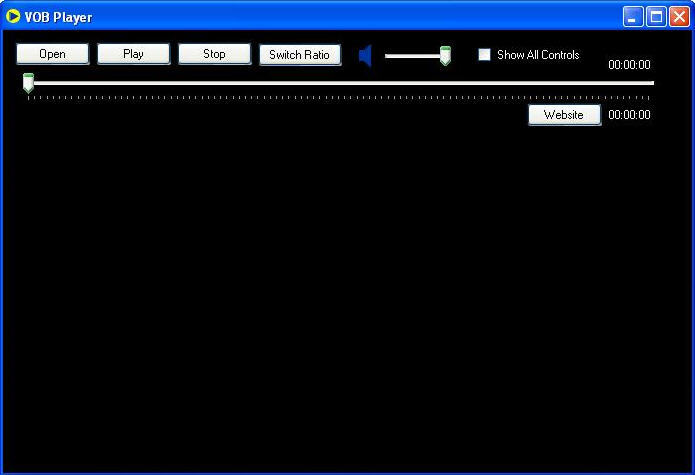Minimize the VOB Player window
Screen dimensions: 695x475
pos(633,17)
